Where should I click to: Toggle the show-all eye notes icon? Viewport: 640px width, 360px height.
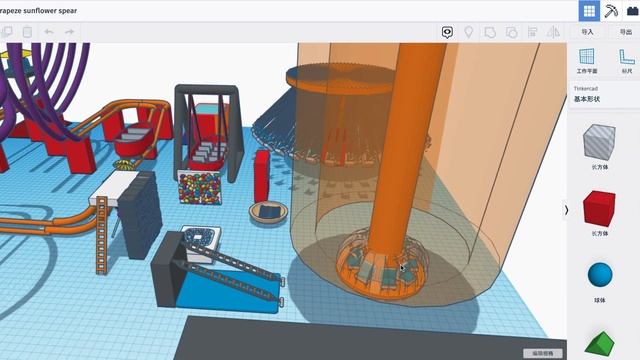click(x=447, y=32)
